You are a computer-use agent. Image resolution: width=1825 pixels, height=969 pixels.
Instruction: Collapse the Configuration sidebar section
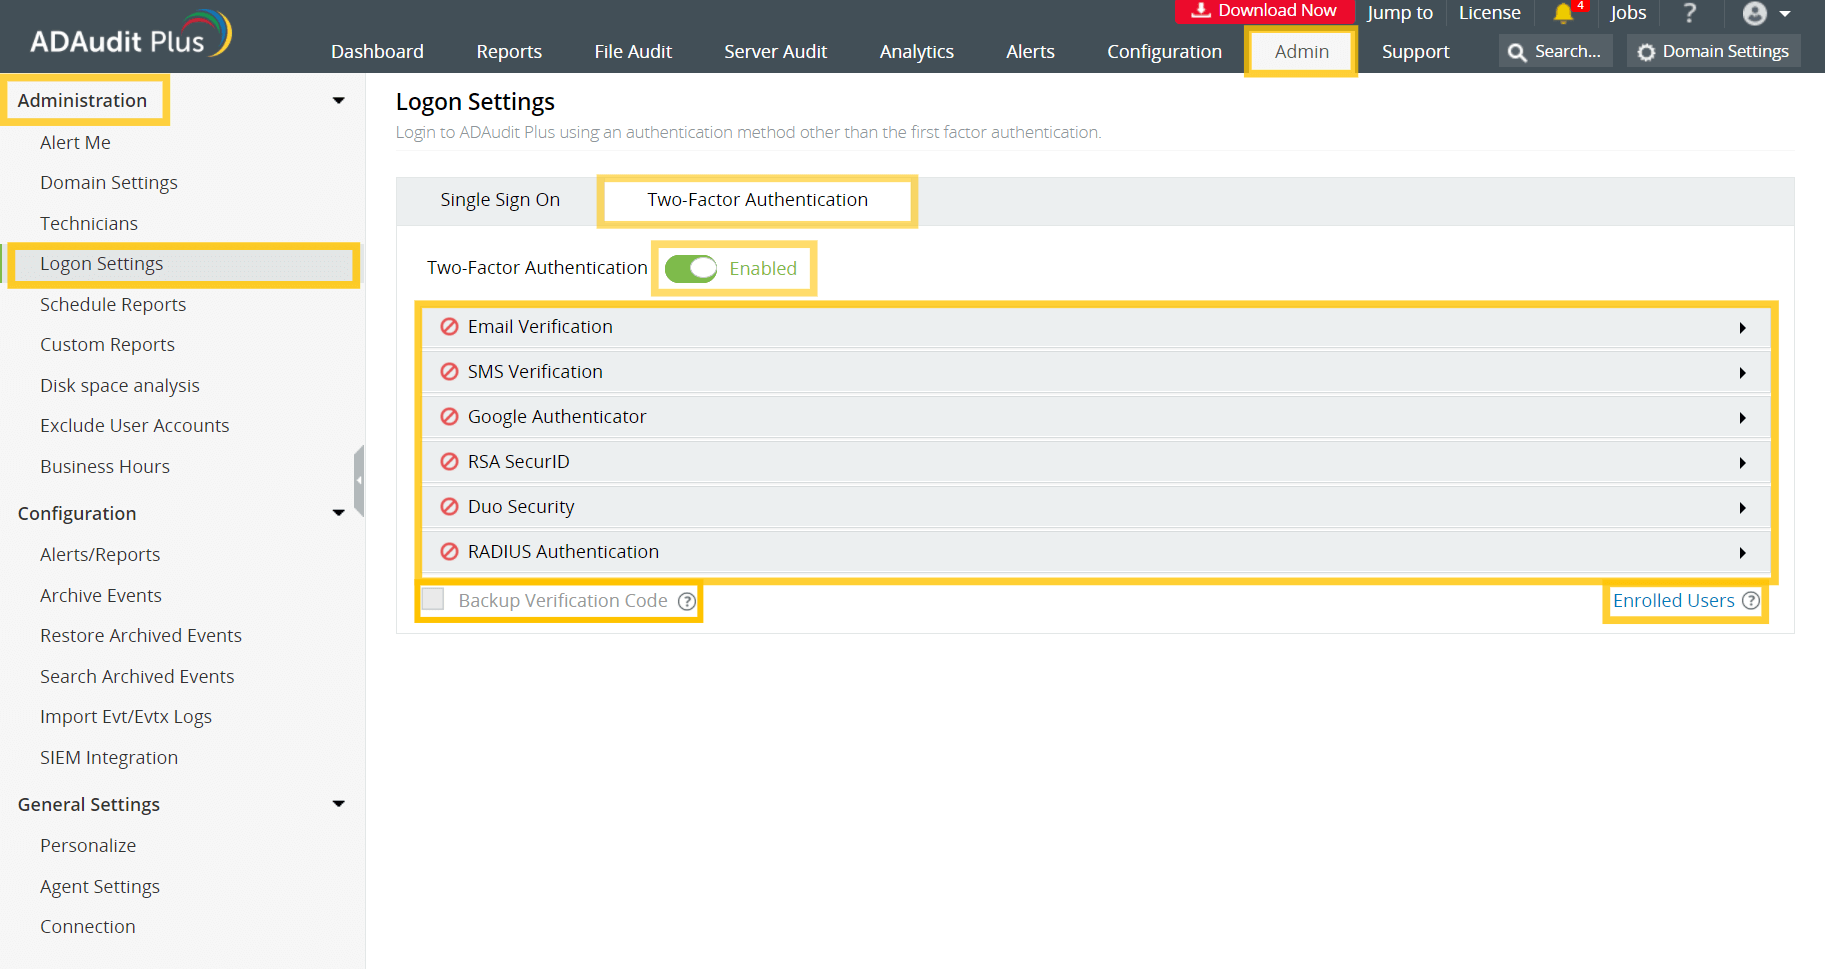(339, 514)
